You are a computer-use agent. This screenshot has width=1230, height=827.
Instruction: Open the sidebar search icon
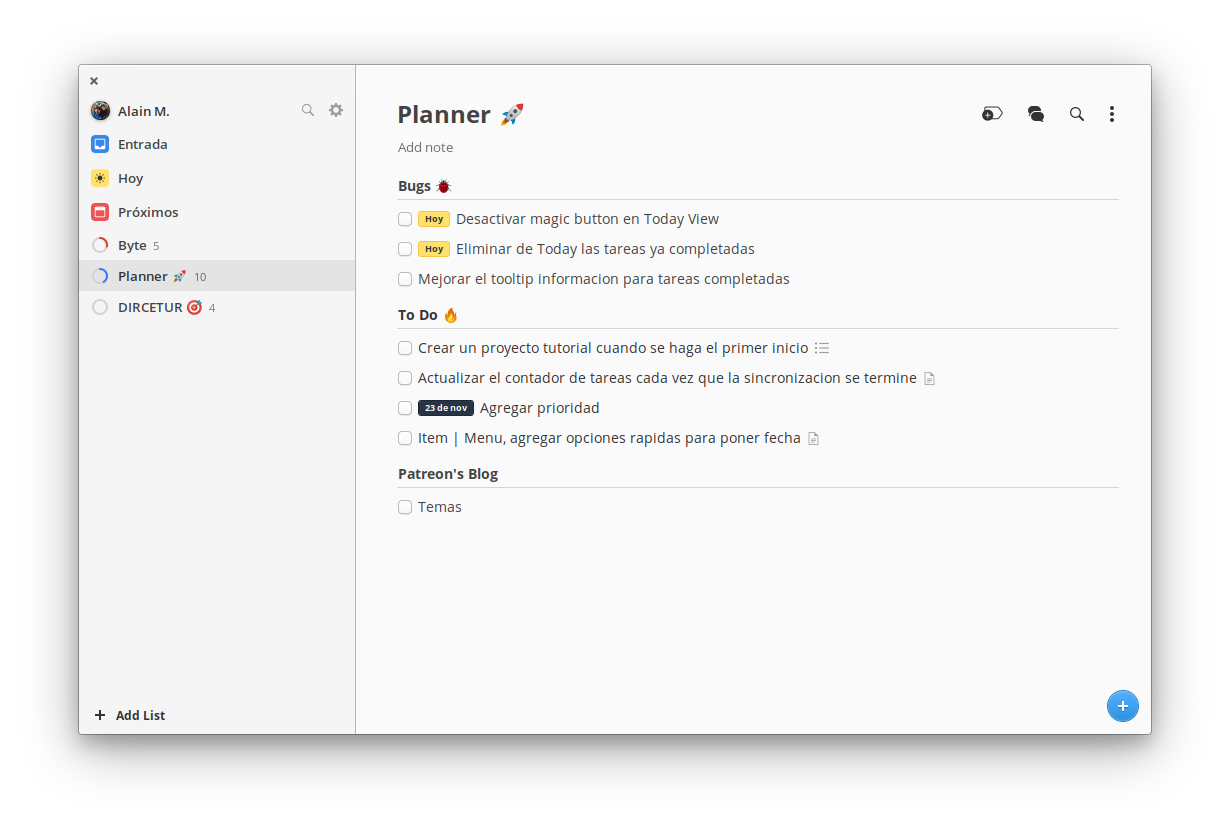click(x=308, y=110)
